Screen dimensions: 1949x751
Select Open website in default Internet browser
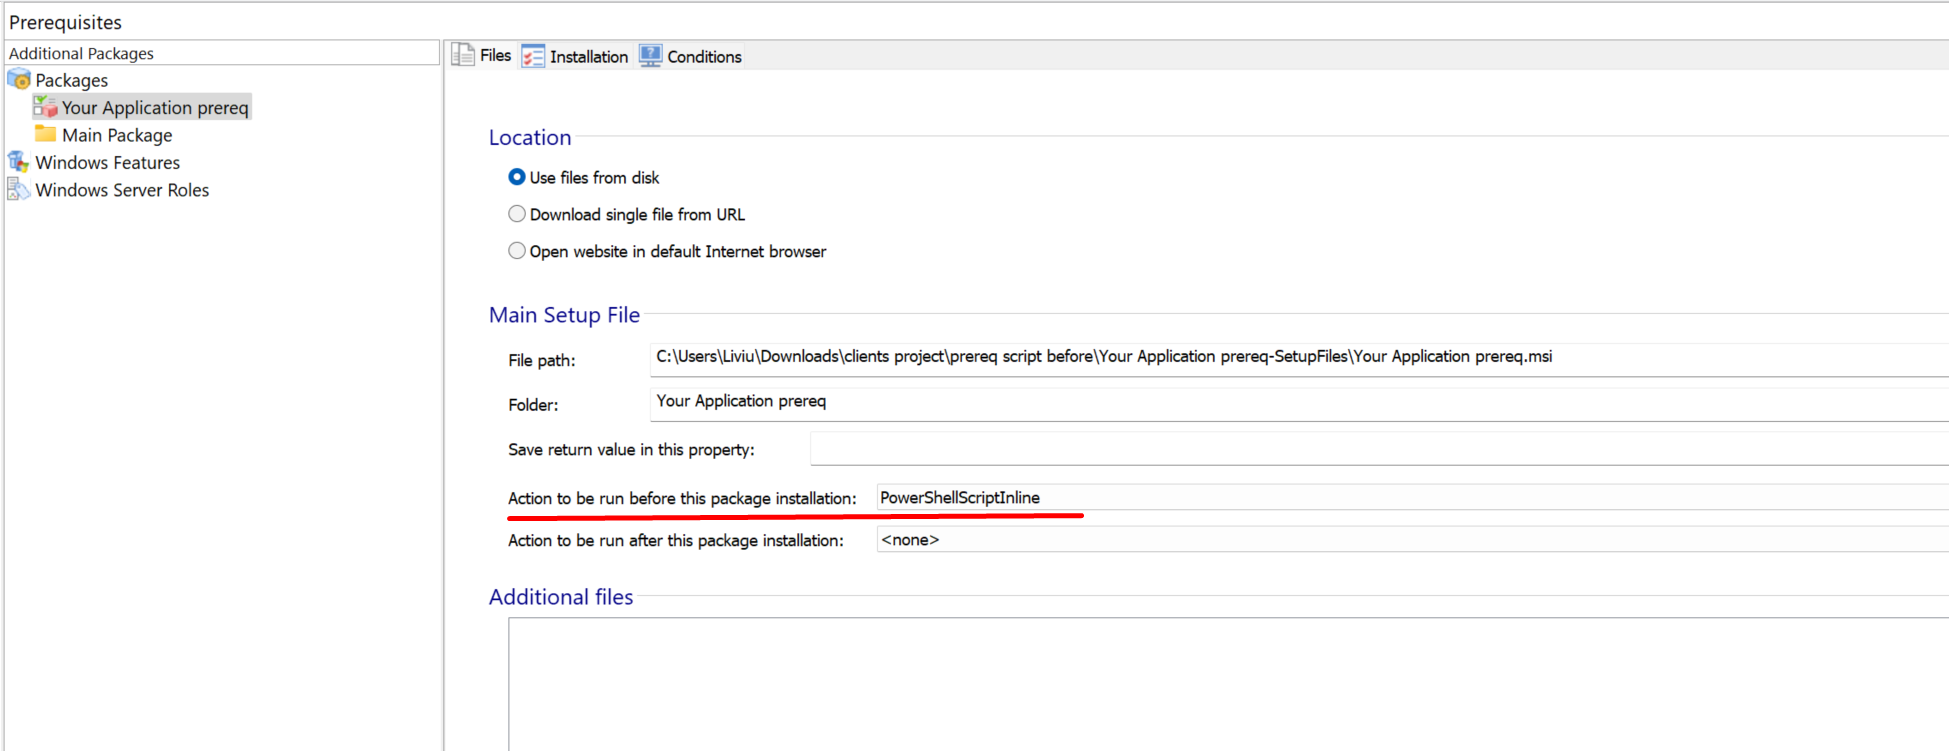517,251
